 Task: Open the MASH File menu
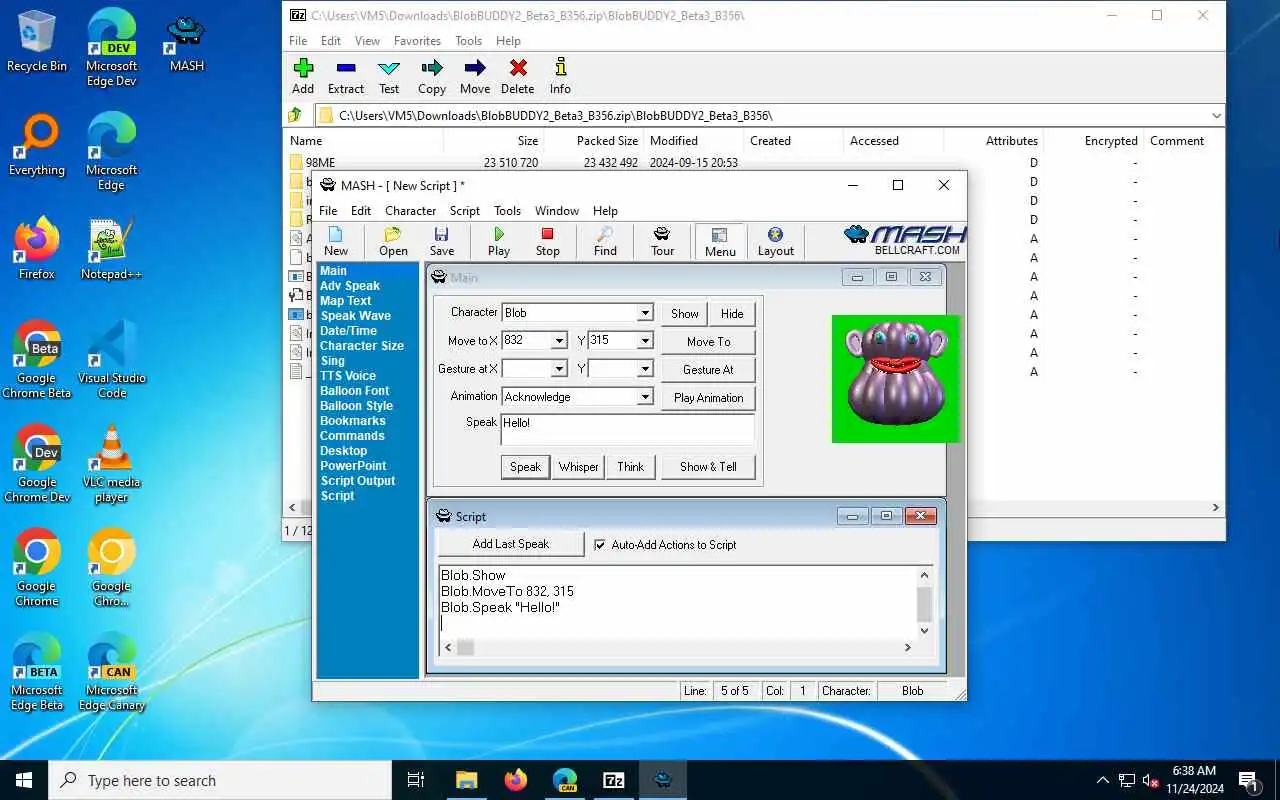tap(328, 211)
